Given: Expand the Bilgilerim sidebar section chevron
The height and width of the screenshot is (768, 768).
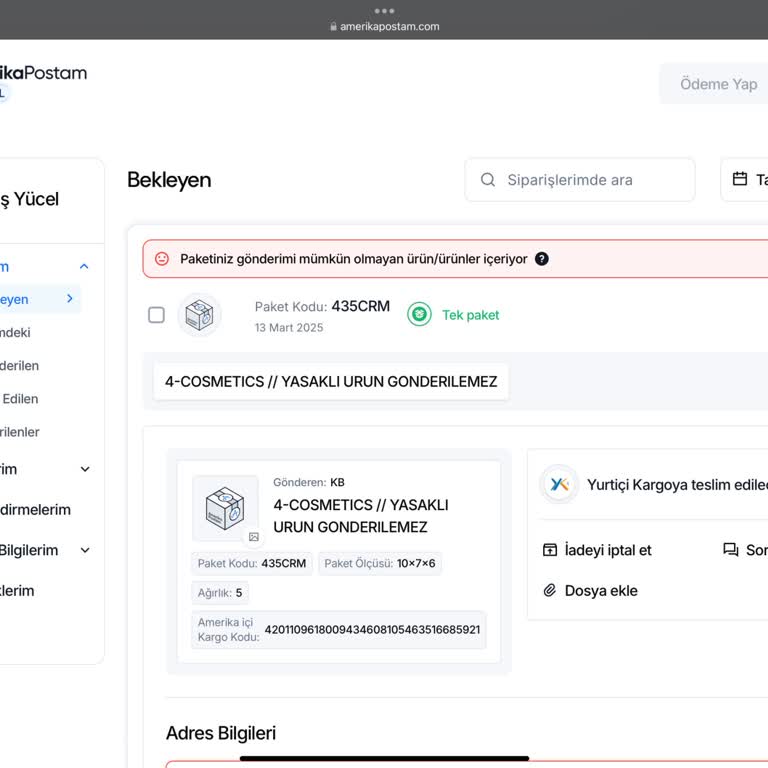Looking at the screenshot, I should 85,551.
